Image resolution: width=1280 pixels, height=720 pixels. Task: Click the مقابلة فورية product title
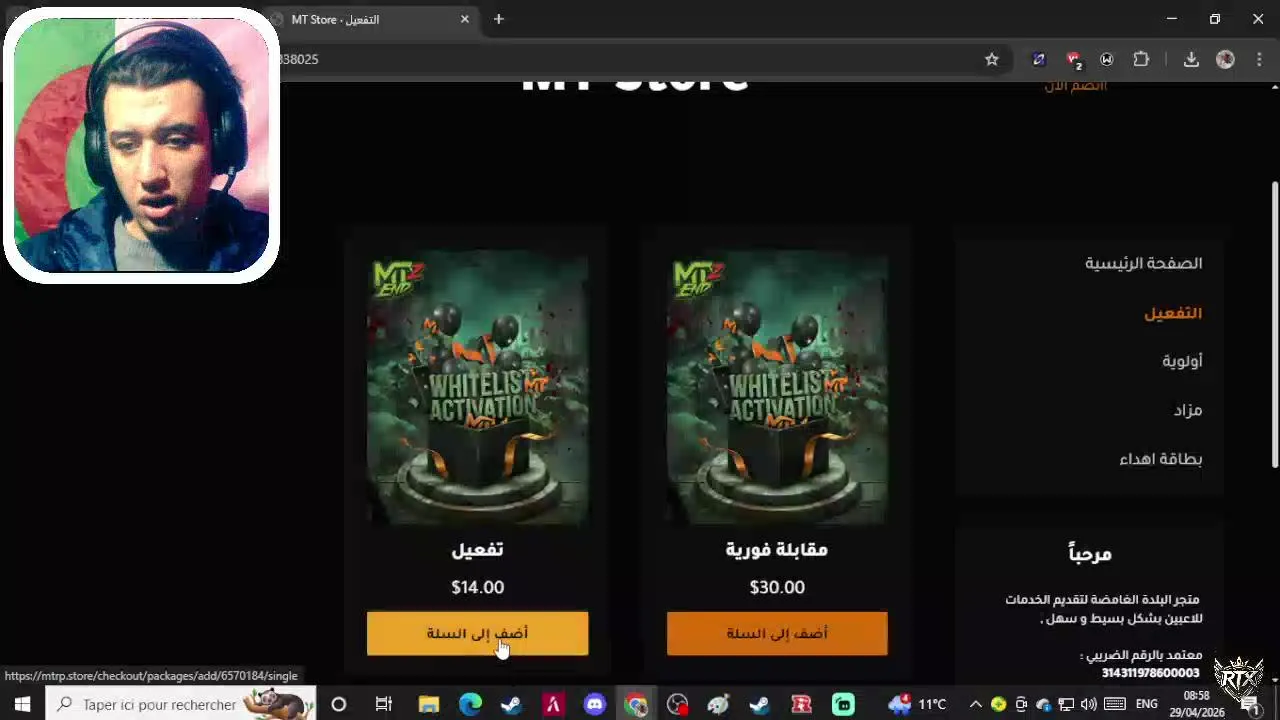777,549
